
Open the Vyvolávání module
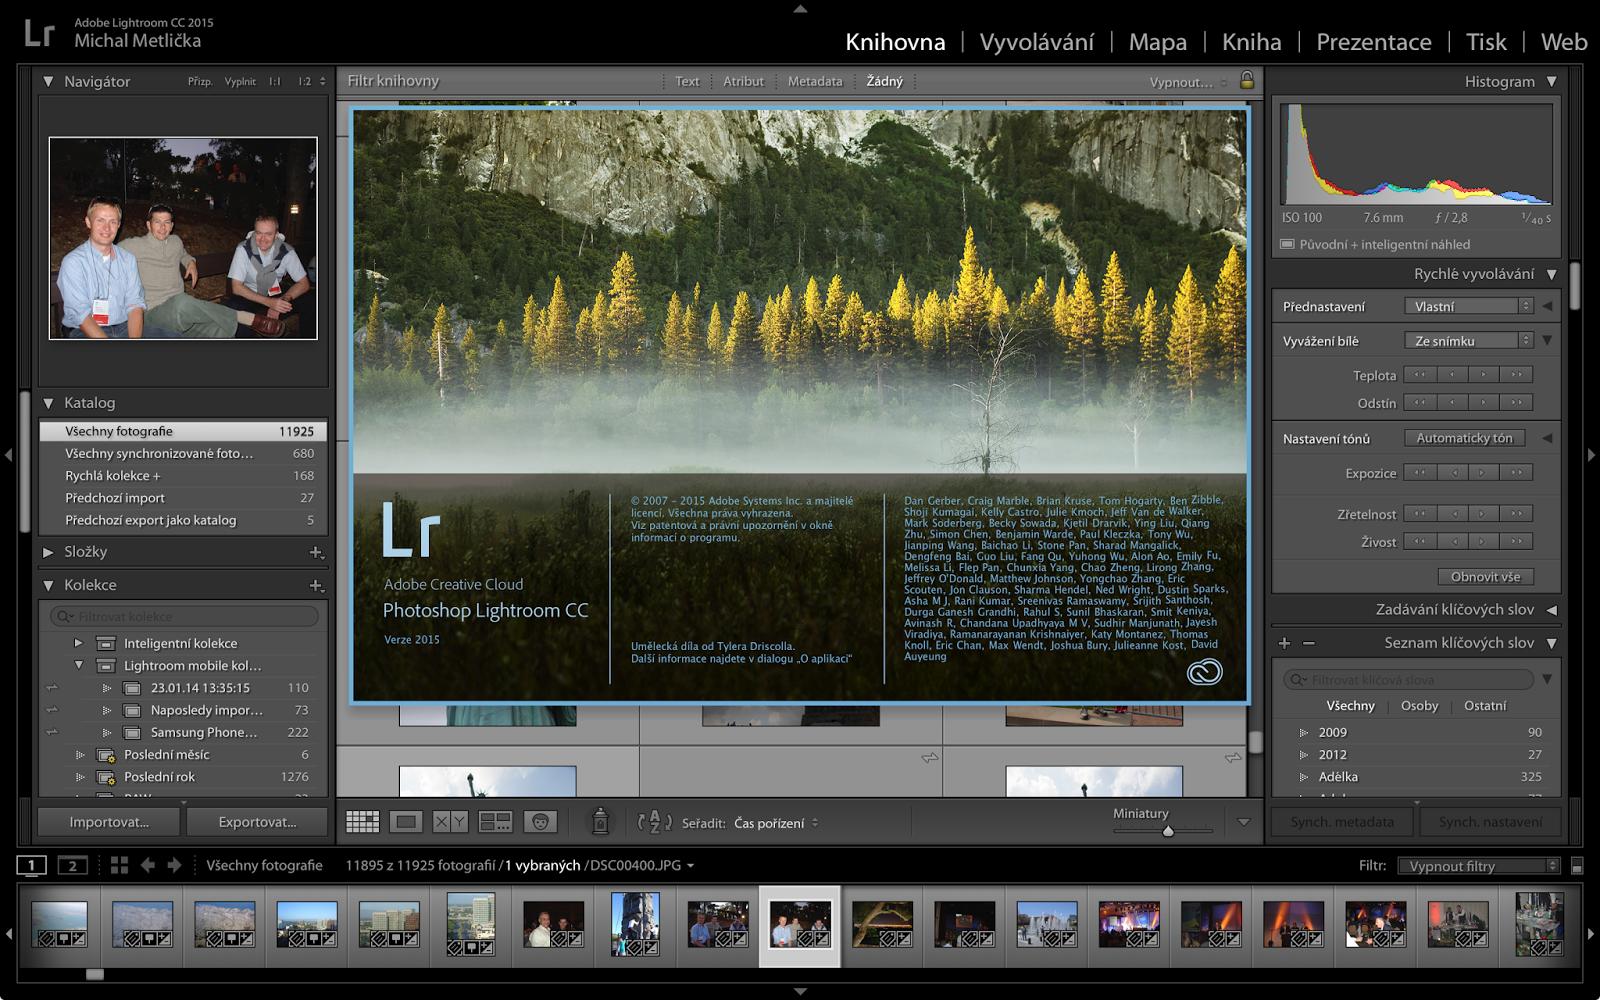pos(1037,42)
